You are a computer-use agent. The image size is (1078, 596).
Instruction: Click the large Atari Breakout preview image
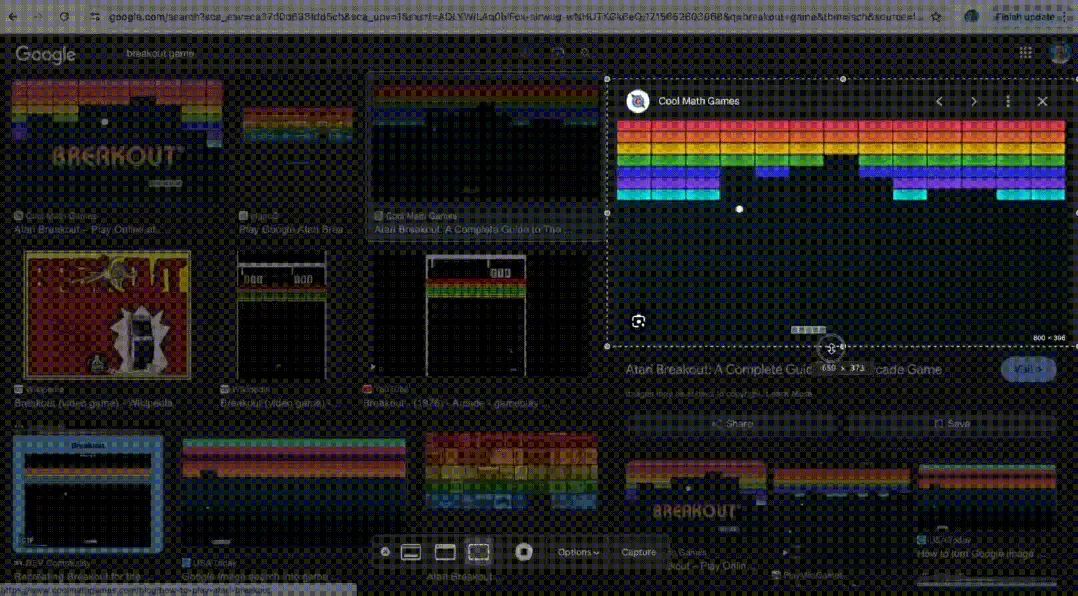click(x=841, y=230)
